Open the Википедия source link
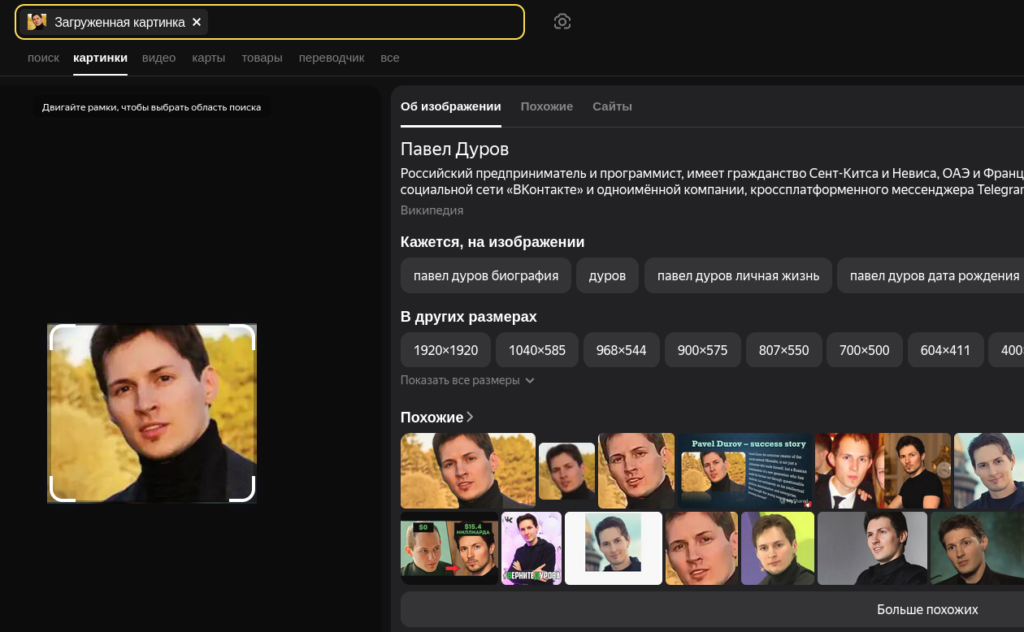 tap(431, 210)
